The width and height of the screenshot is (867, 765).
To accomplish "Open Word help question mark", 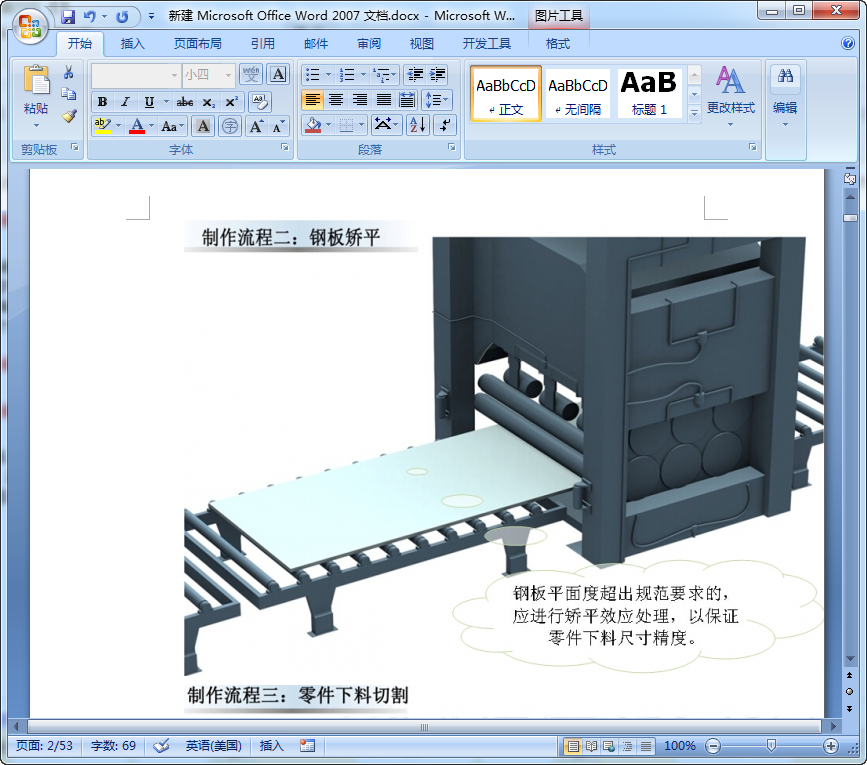I will 848,43.
